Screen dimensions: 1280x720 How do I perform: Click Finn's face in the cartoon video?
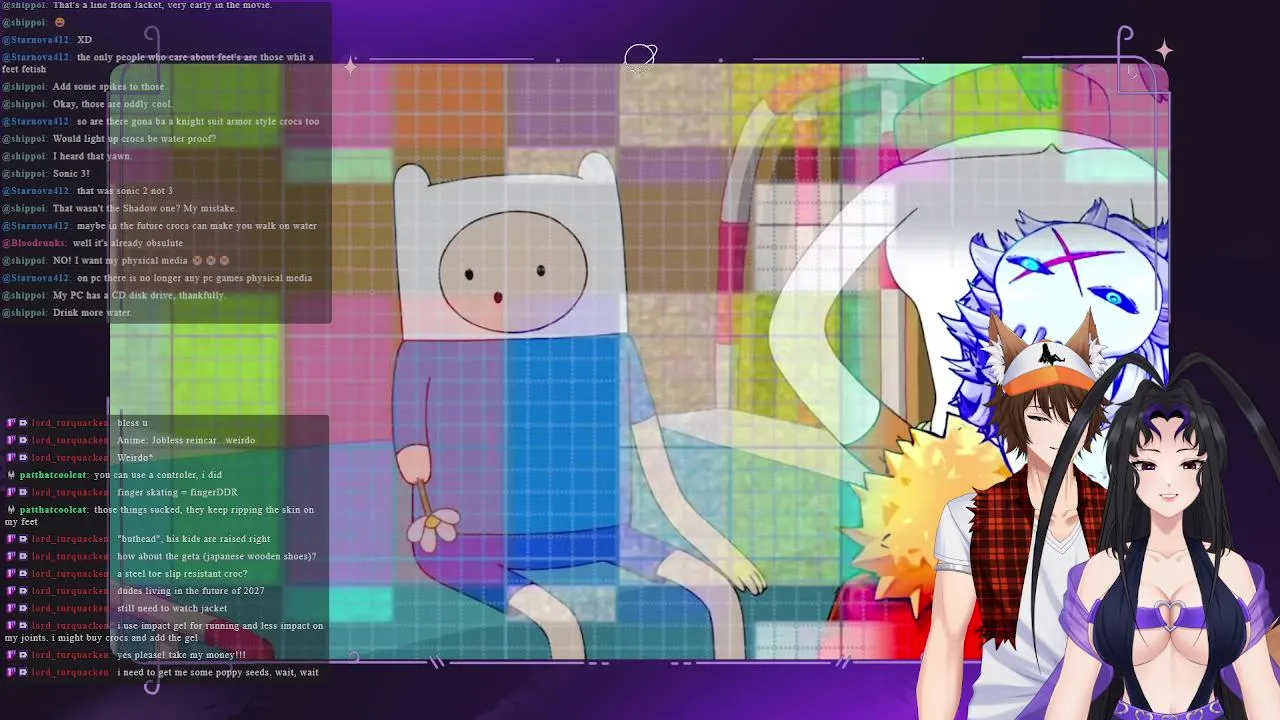pos(513,270)
